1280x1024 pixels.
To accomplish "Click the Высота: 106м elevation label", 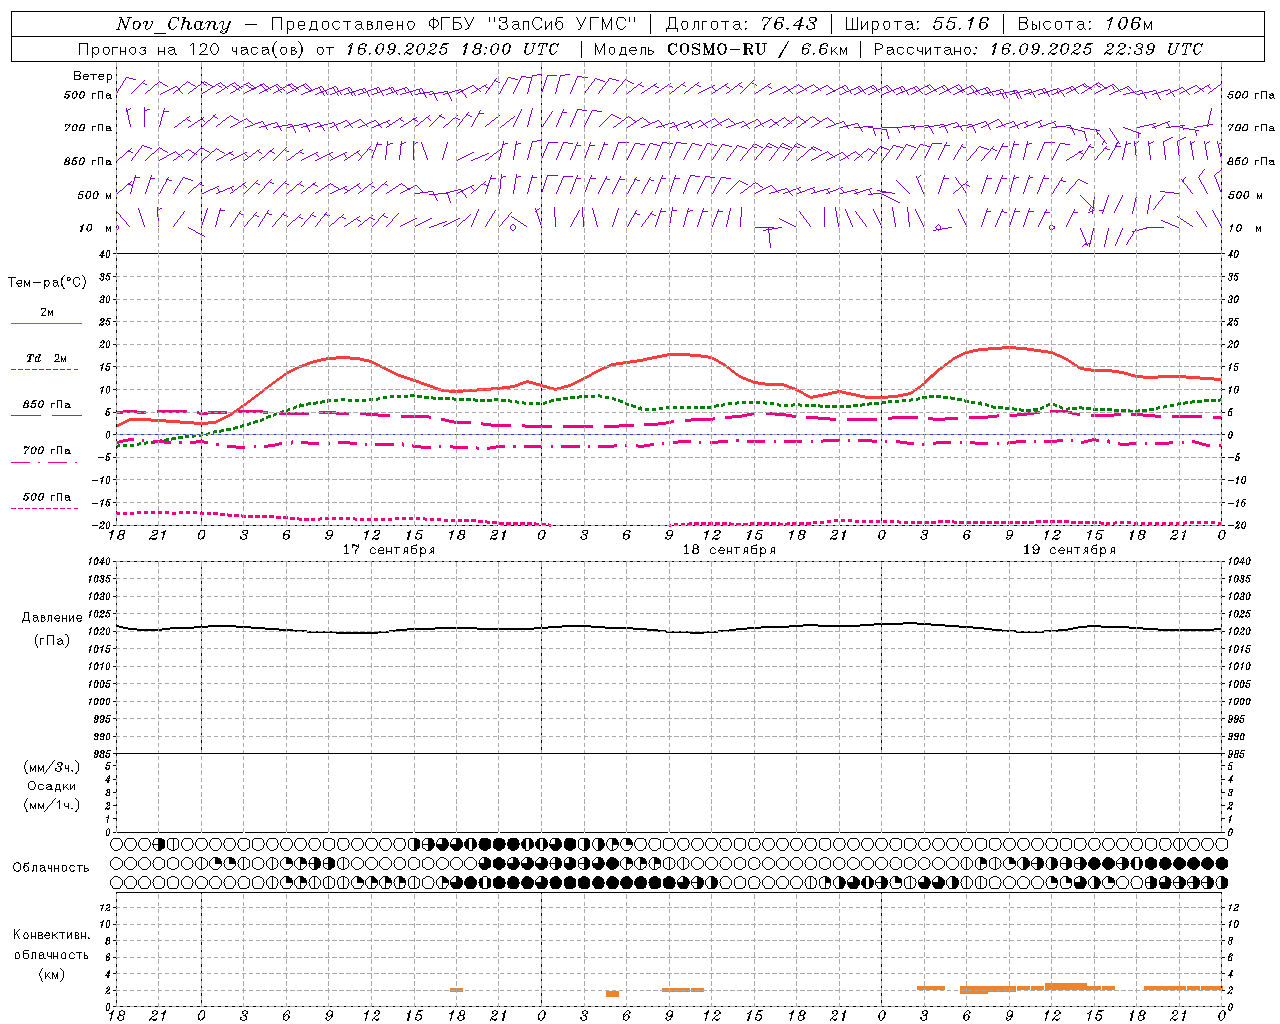I will click(1085, 24).
